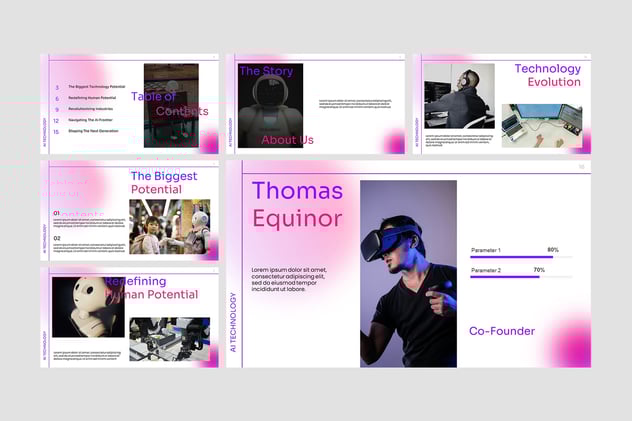Click the man with headphones photo

coord(458,96)
